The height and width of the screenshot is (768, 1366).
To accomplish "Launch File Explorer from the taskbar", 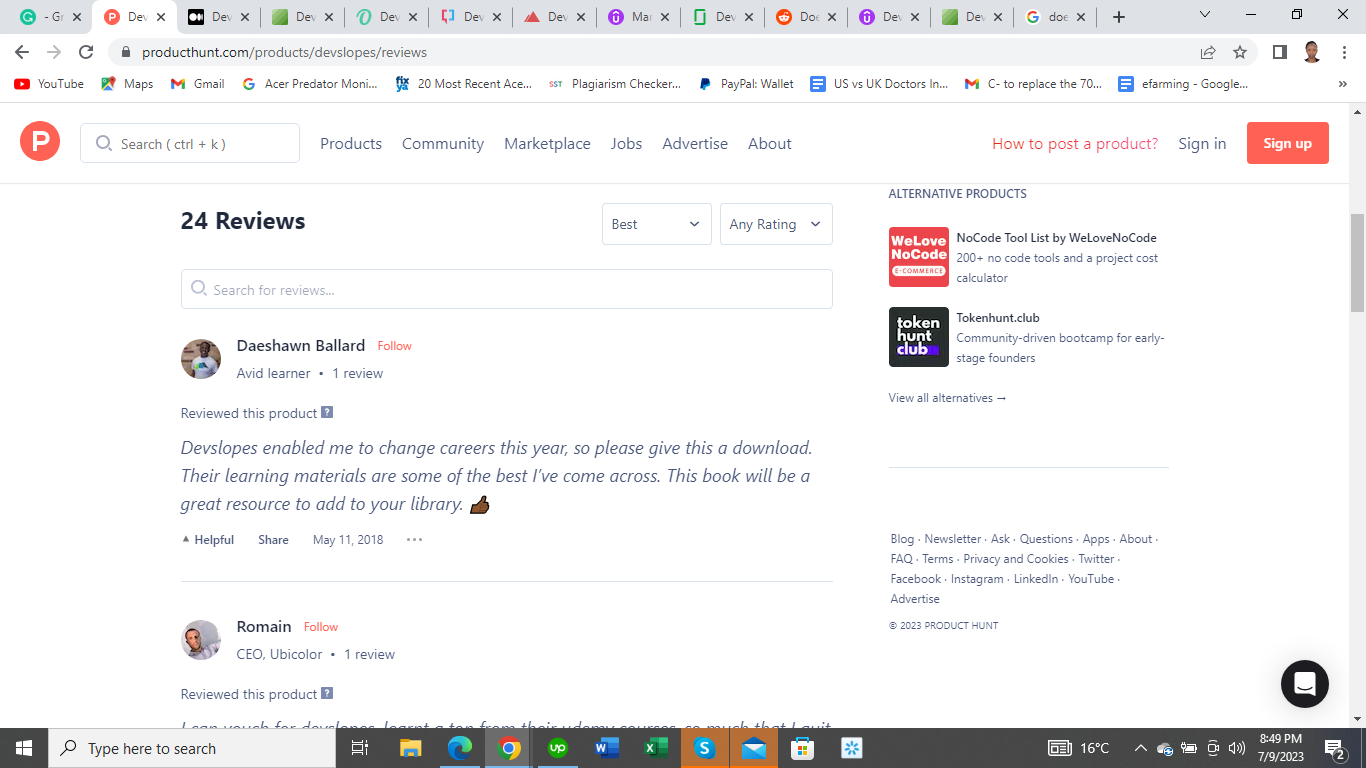I will coord(410,748).
